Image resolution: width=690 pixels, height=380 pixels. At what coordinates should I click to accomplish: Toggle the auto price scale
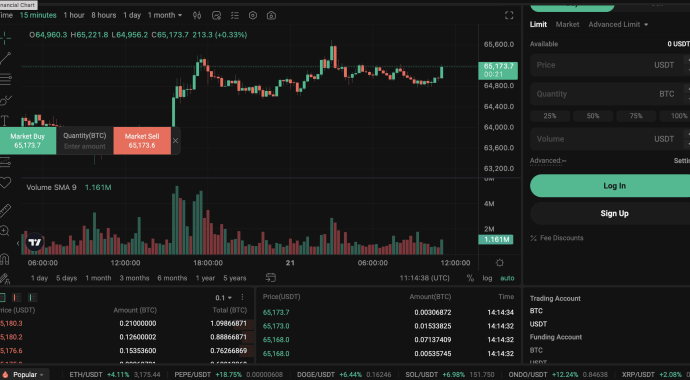tap(507, 278)
